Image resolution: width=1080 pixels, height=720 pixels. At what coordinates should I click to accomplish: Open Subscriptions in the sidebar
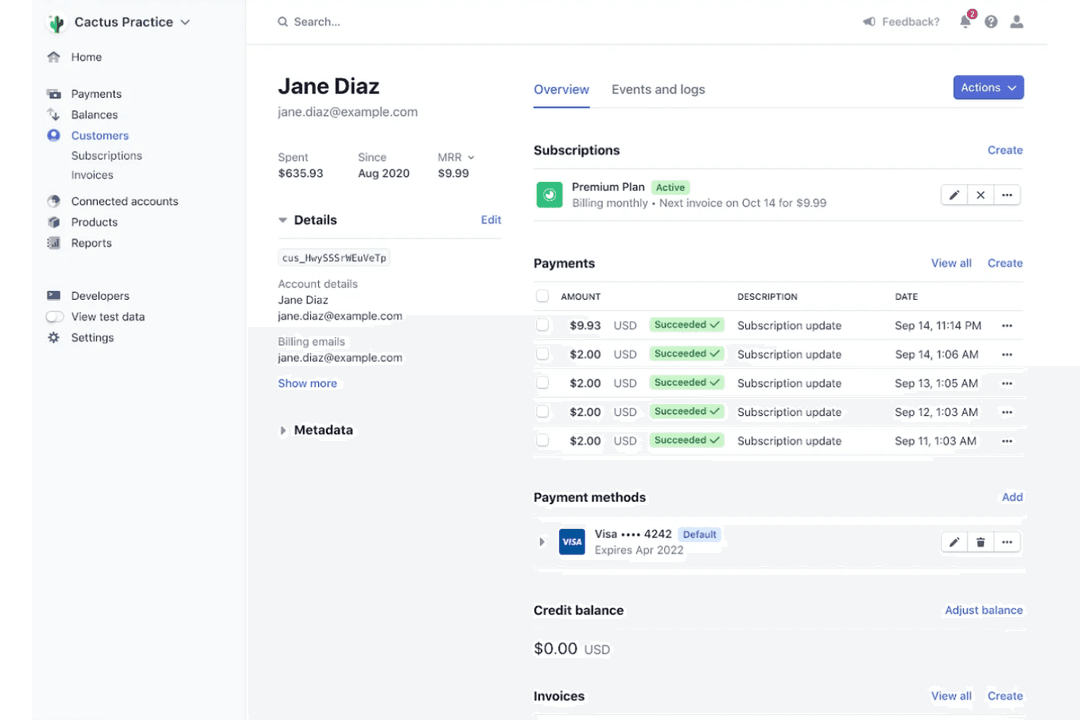point(107,156)
